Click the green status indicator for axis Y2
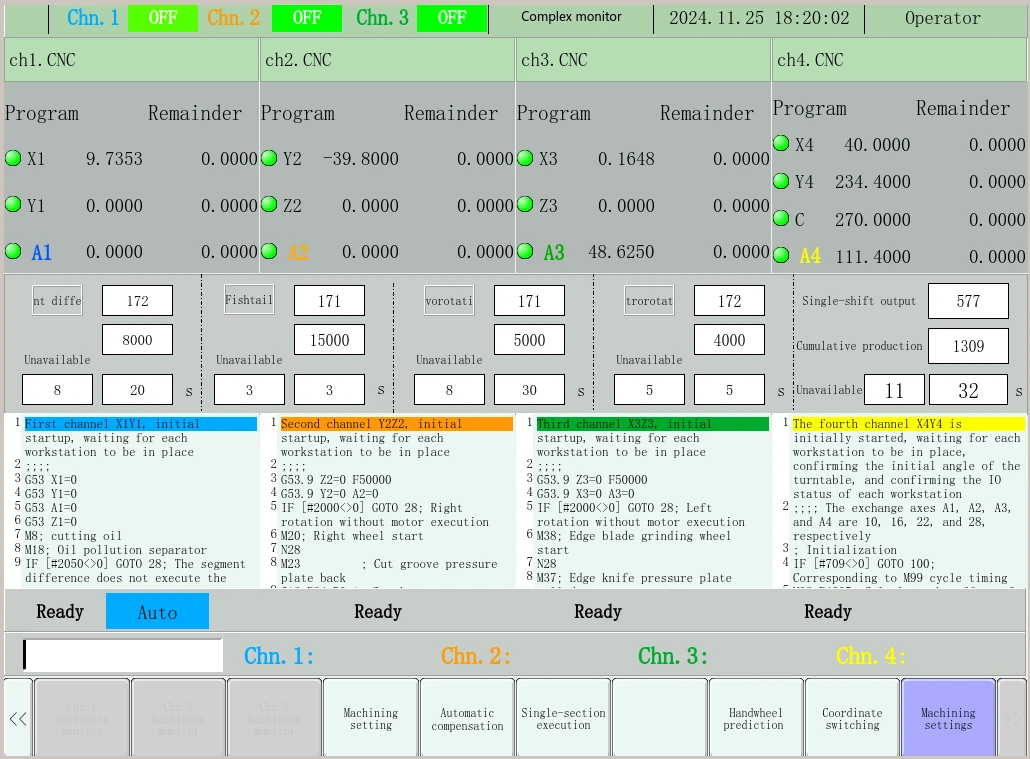Image resolution: width=1030 pixels, height=759 pixels. click(269, 158)
